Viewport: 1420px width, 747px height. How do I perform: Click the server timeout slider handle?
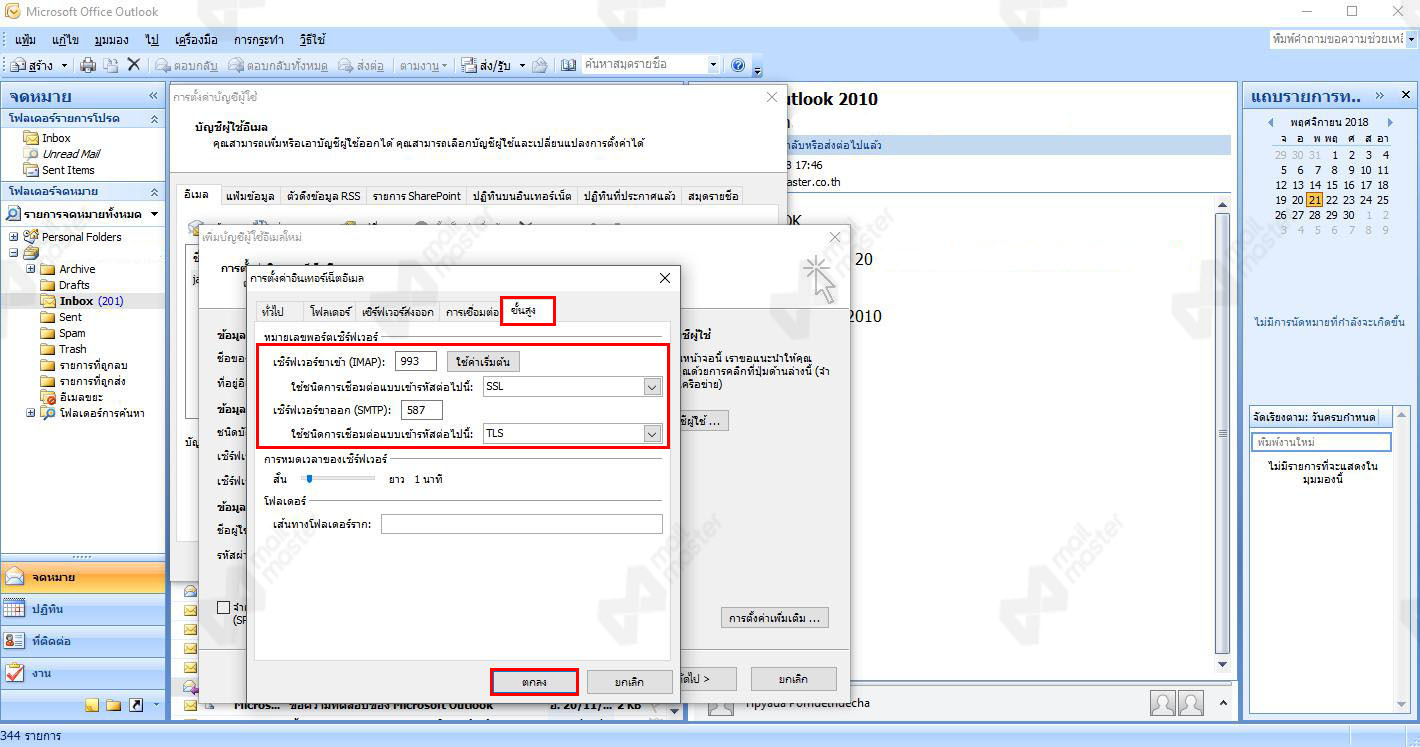[x=310, y=479]
